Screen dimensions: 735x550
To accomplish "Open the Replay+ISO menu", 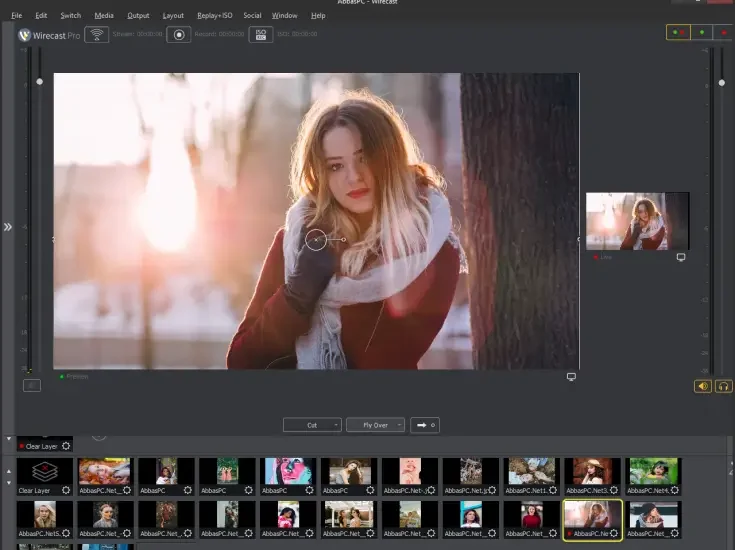I will 214,15.
